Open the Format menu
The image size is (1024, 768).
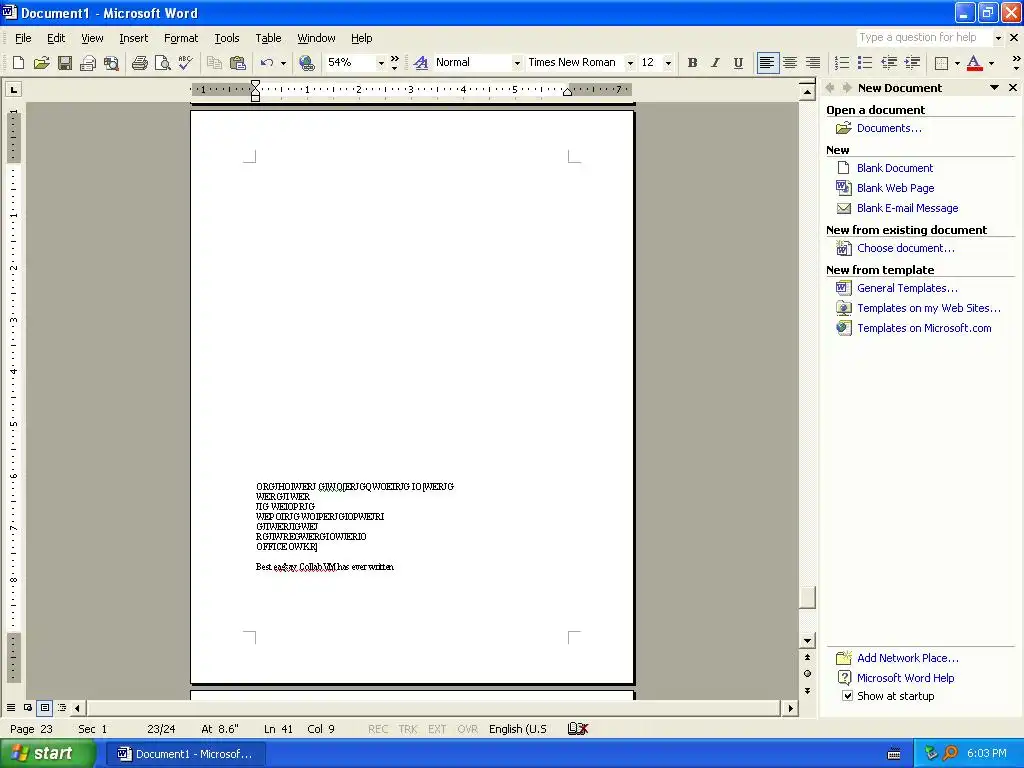tap(181, 38)
